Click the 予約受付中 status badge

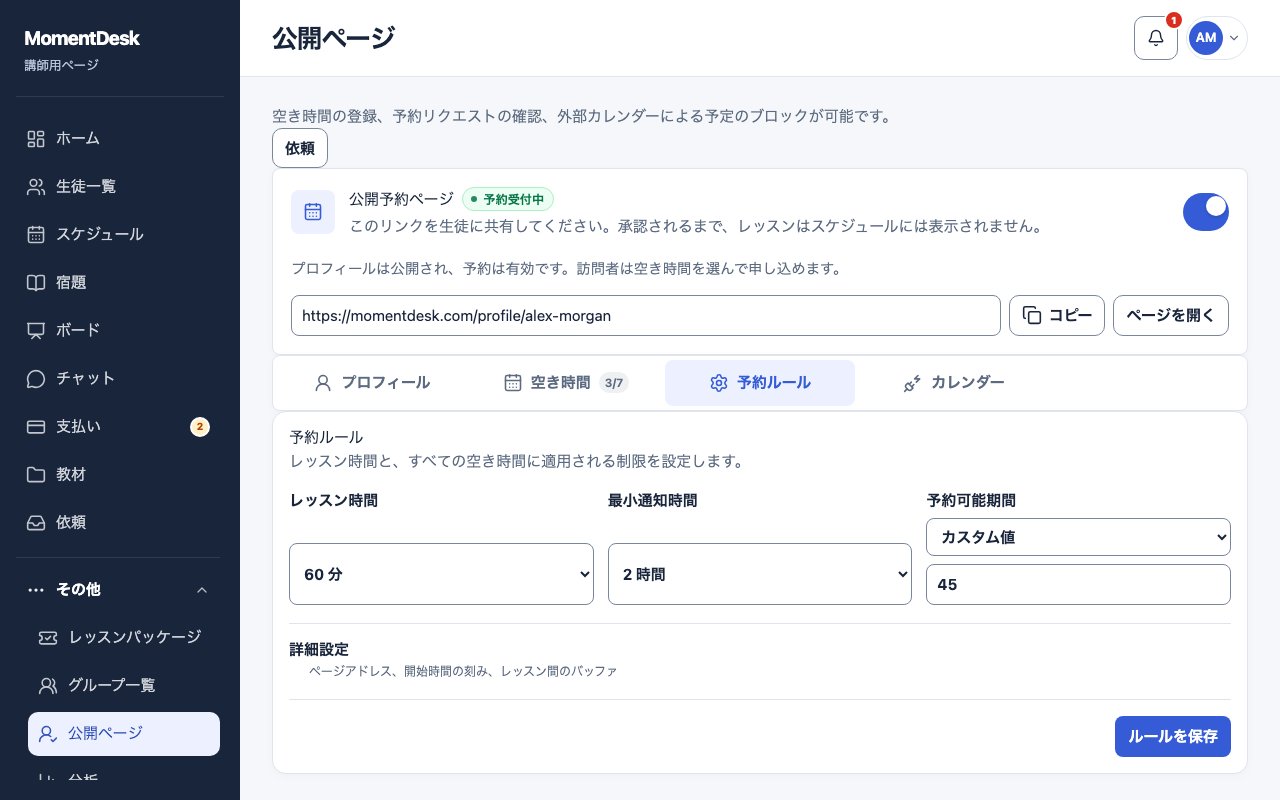pyautogui.click(x=508, y=199)
